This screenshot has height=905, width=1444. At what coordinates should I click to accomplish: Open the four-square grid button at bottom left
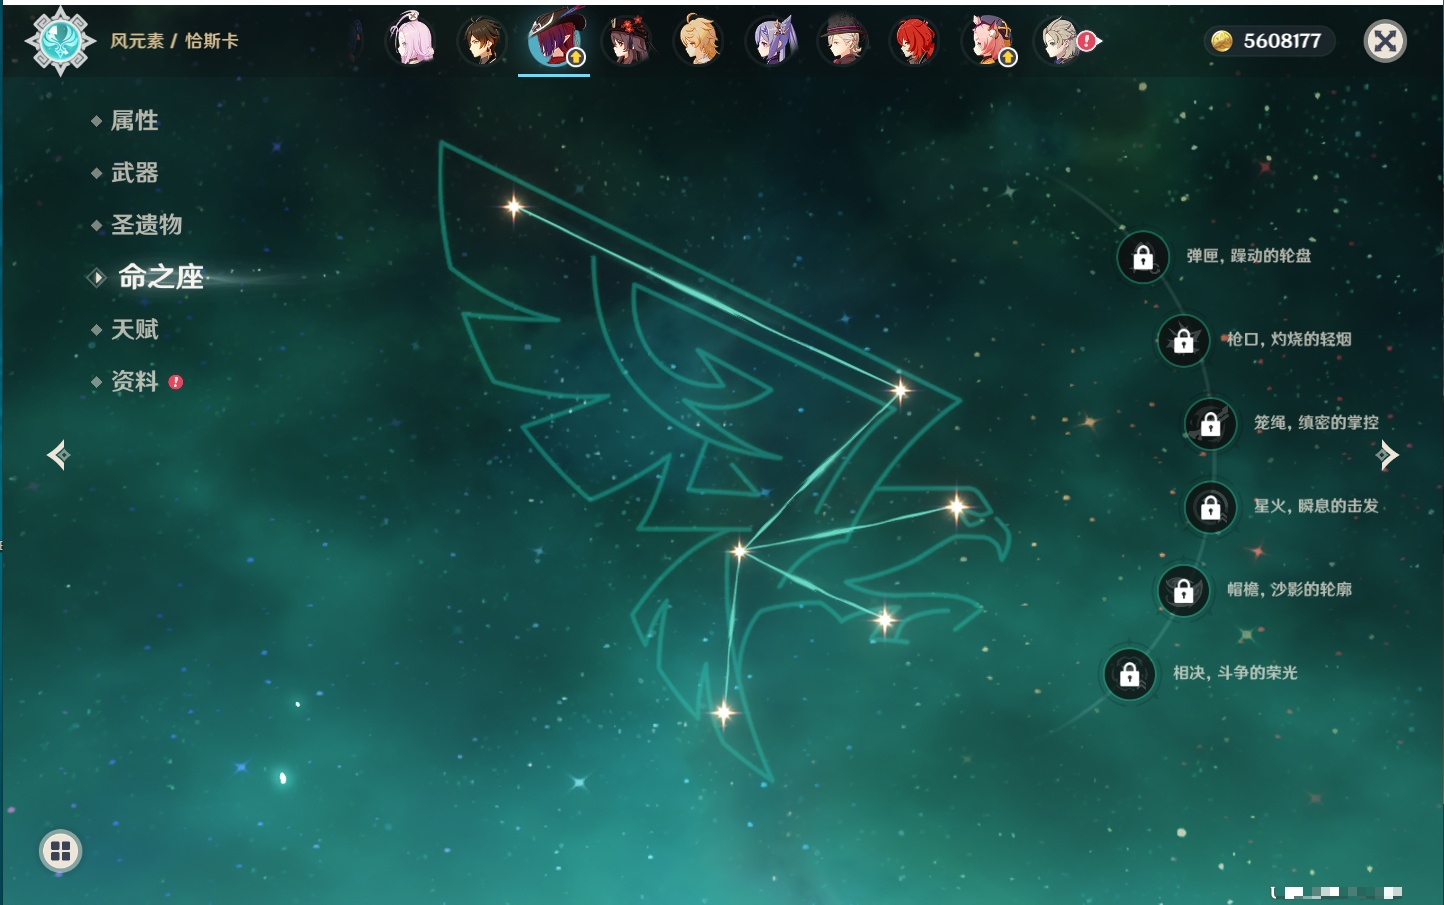pos(60,851)
